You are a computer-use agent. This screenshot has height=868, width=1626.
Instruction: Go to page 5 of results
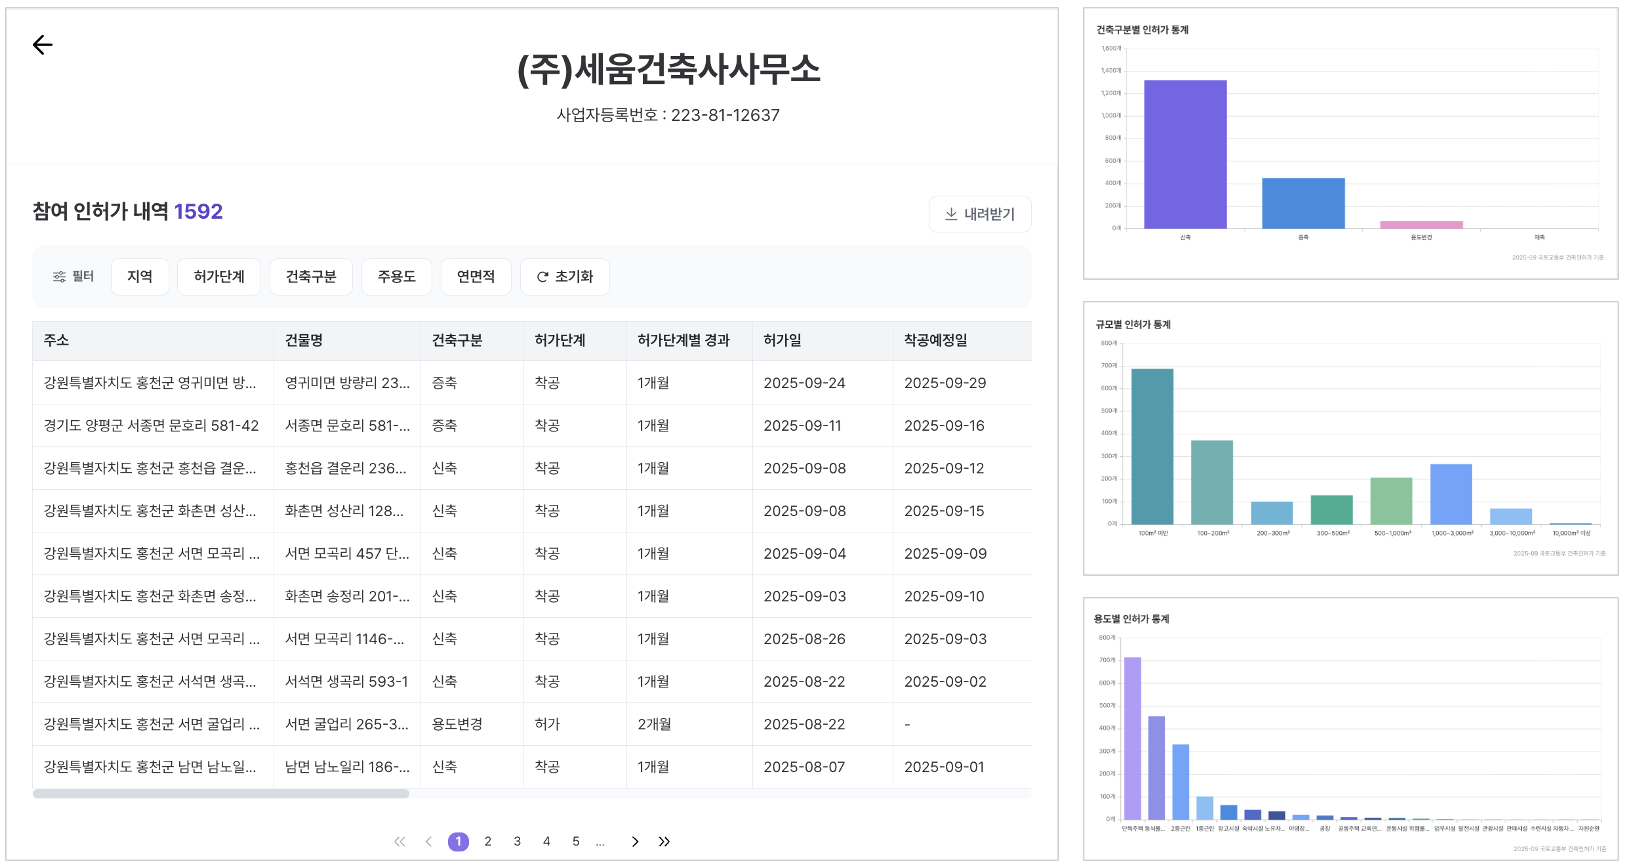[x=576, y=842]
